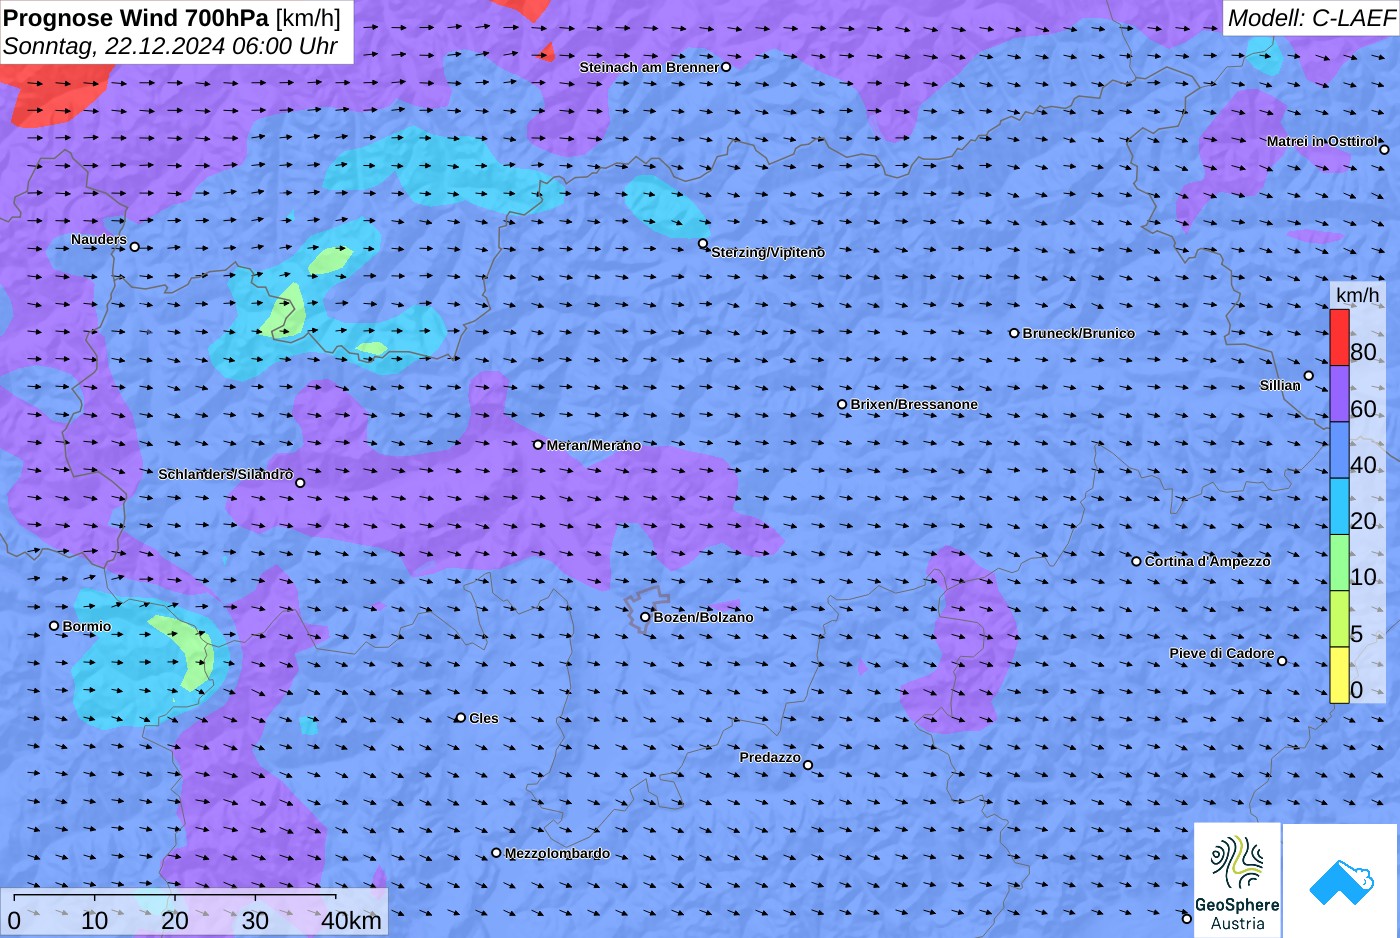Click the 'km/h' legend heading

(x=1357, y=295)
